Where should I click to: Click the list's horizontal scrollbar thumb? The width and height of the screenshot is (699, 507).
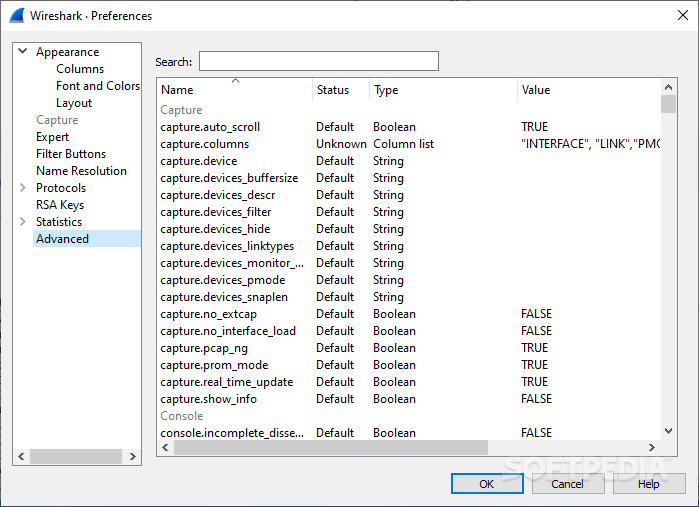coord(331,447)
